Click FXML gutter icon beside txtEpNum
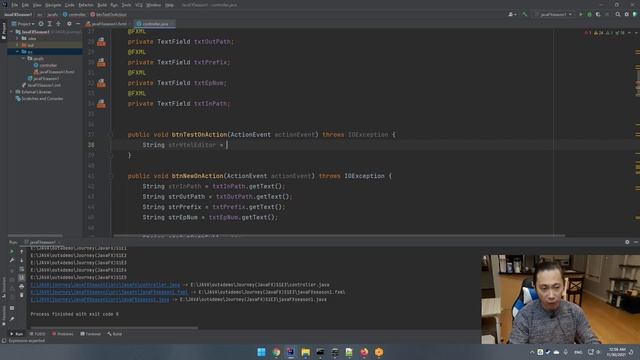The width and height of the screenshot is (640, 360). pyautogui.click(x=101, y=83)
